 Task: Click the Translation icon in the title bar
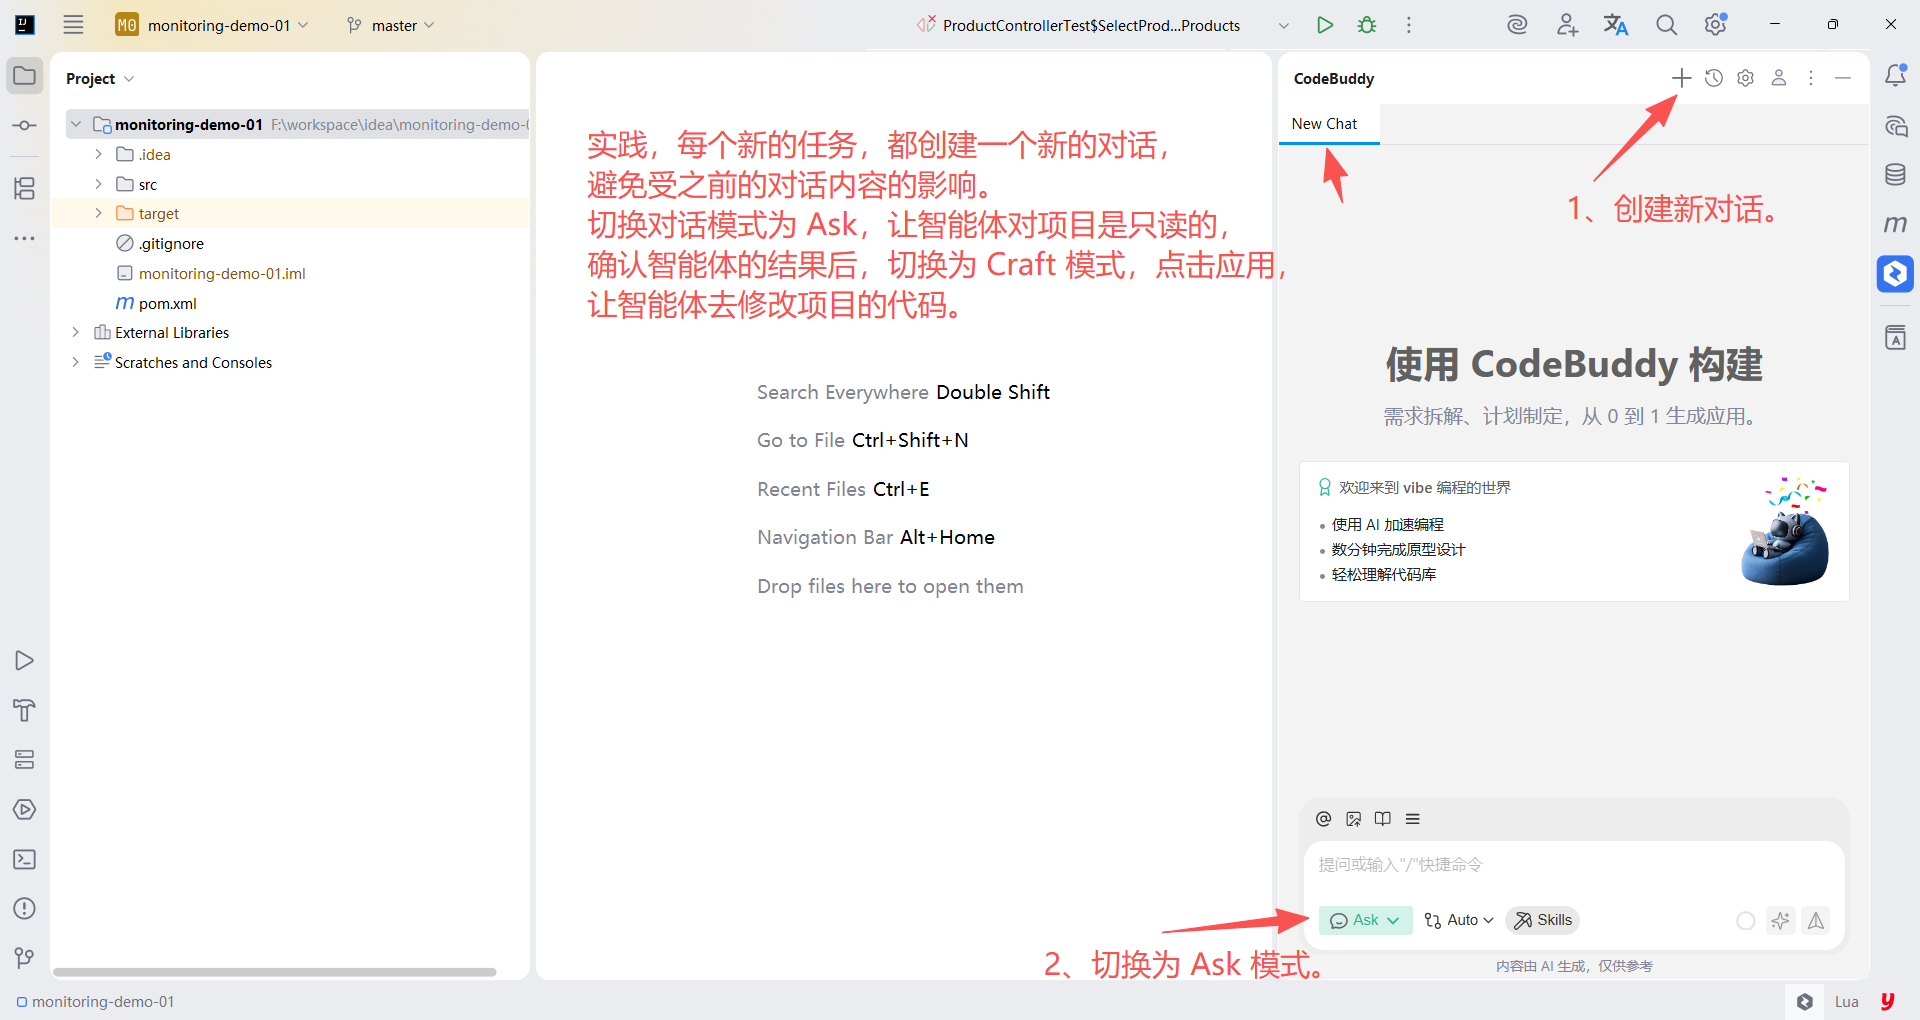[1616, 25]
